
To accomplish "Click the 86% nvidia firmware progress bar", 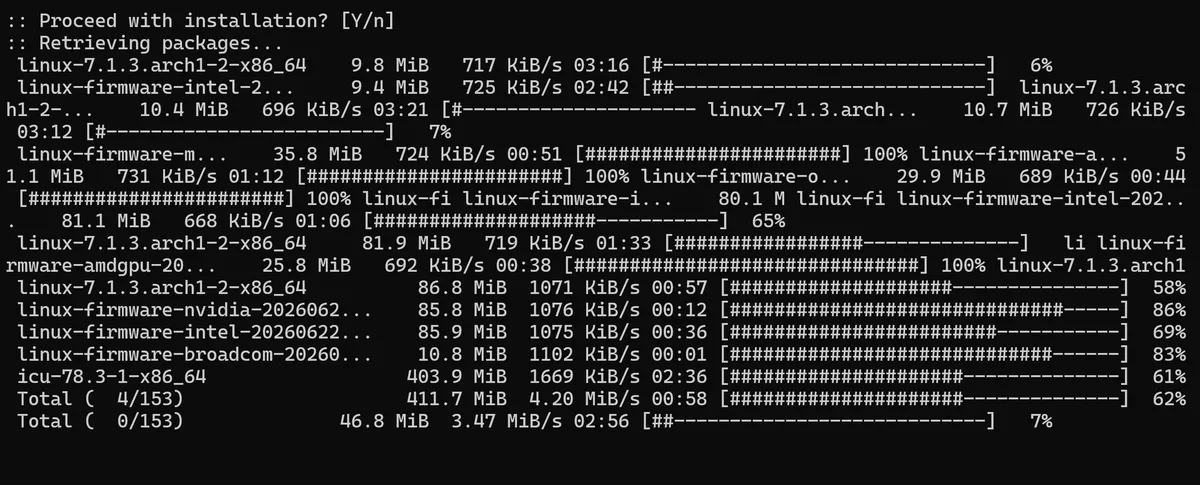I will [x=925, y=310].
